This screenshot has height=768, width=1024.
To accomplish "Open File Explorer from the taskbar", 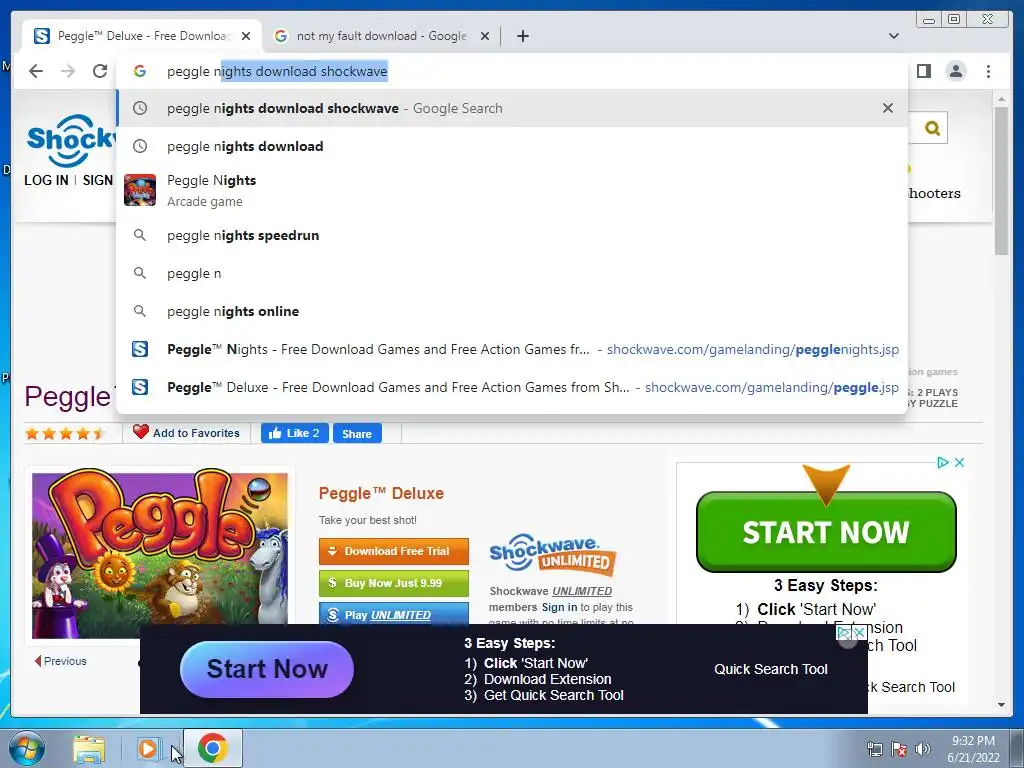I will click(89, 748).
